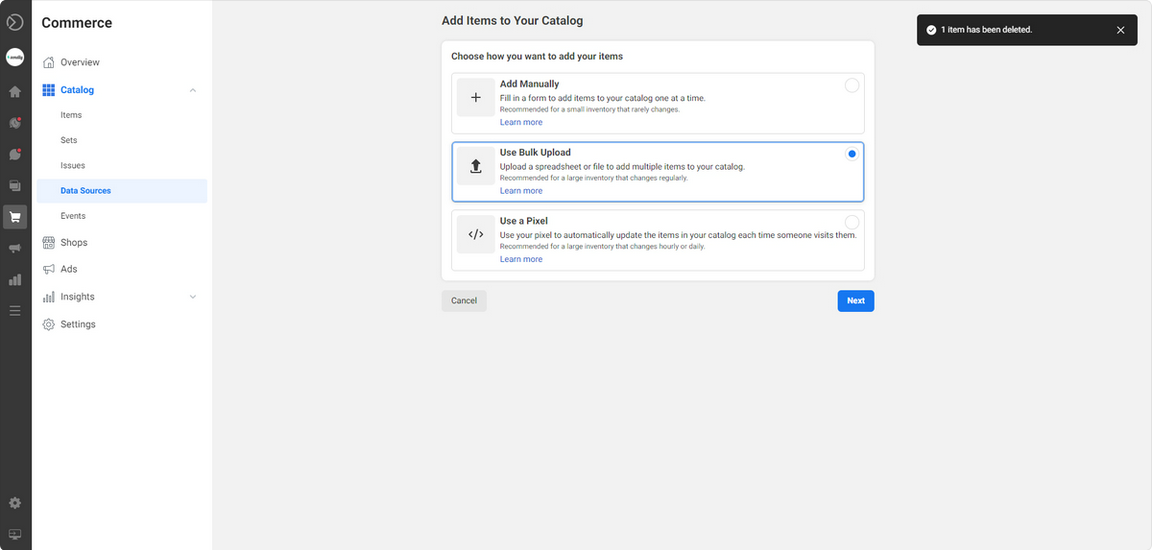The height and width of the screenshot is (550, 1152).
Task: Click 'Choose how you want to add your items' text
Action: [x=537, y=56]
